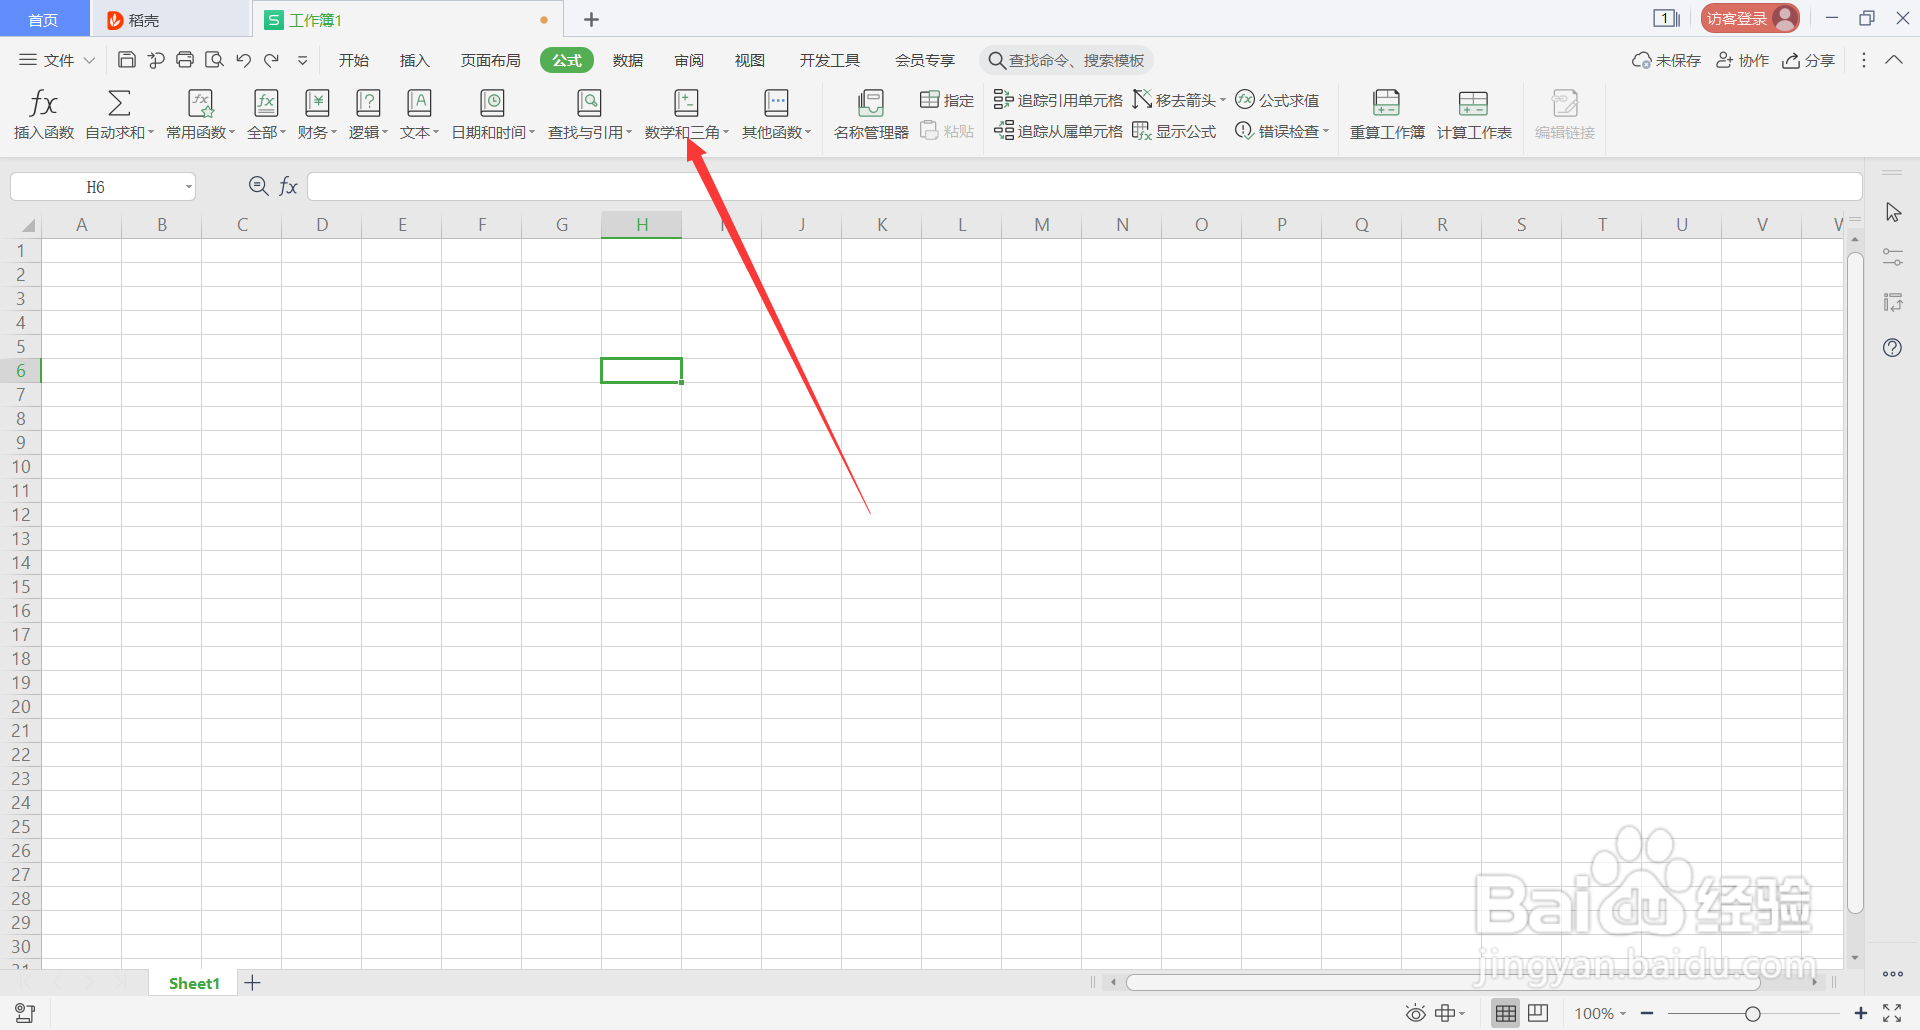The width and height of the screenshot is (1920, 1030).
Task: Click the zoom slider handle
Action: 1753,1014
